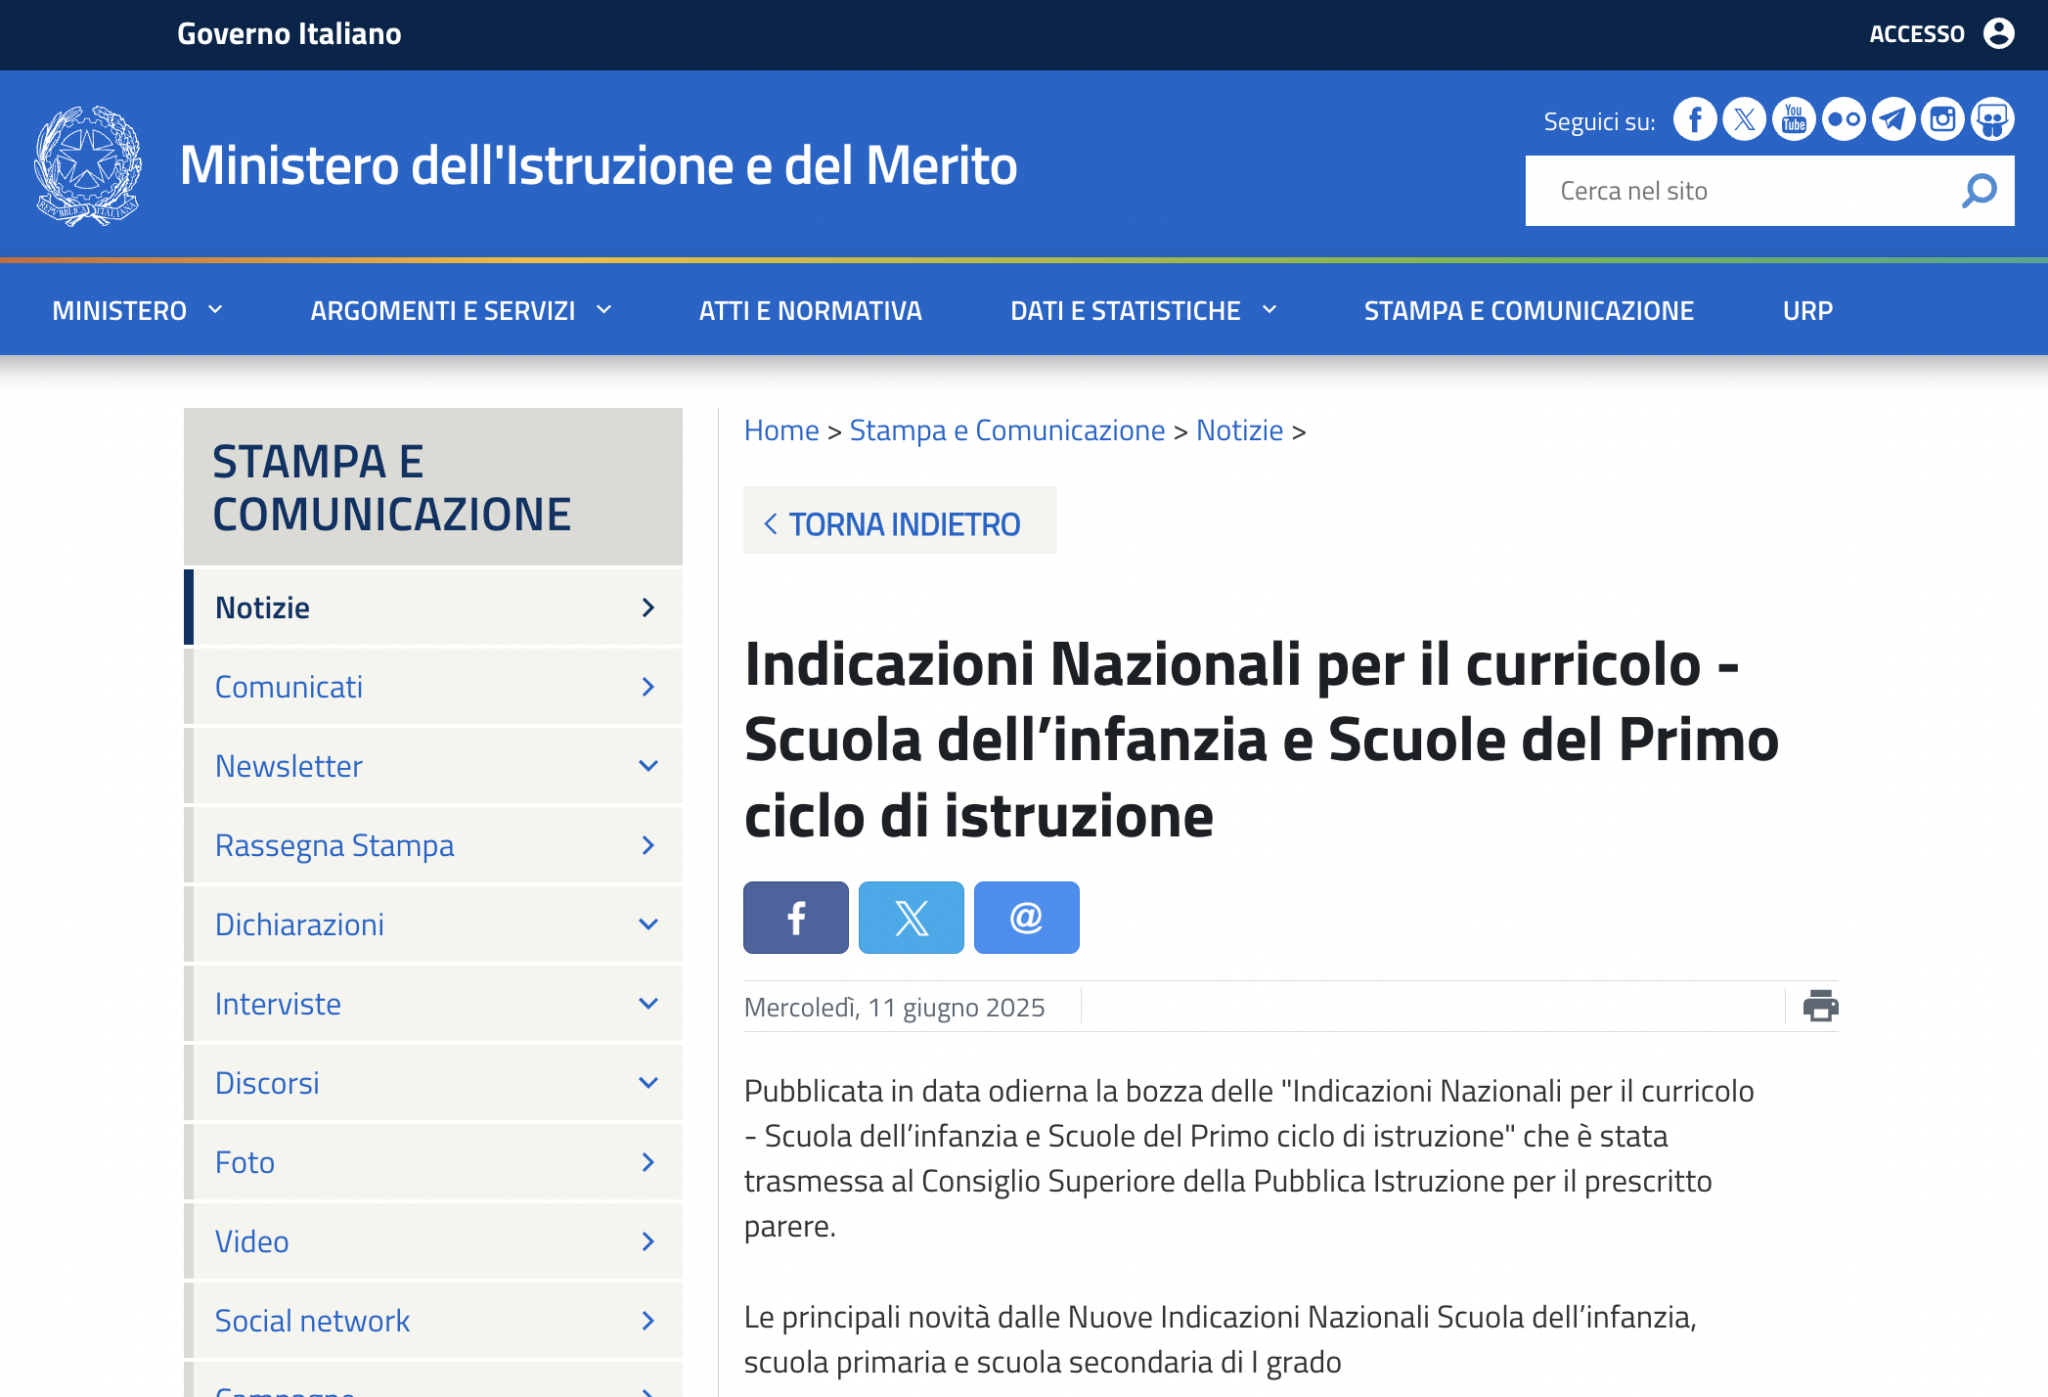Click the date Mercoledì, 11 giugno 2025
The height and width of the screenshot is (1397, 2048).
[894, 1007]
